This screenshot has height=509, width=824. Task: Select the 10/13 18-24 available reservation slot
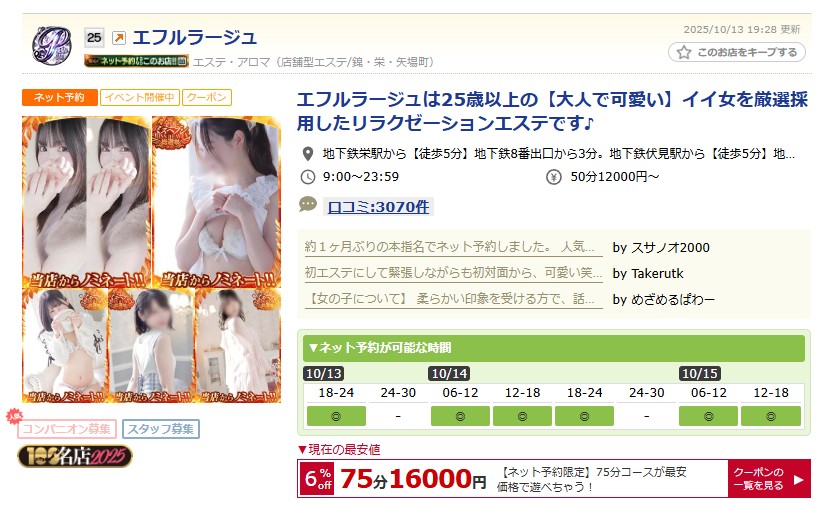(x=336, y=416)
